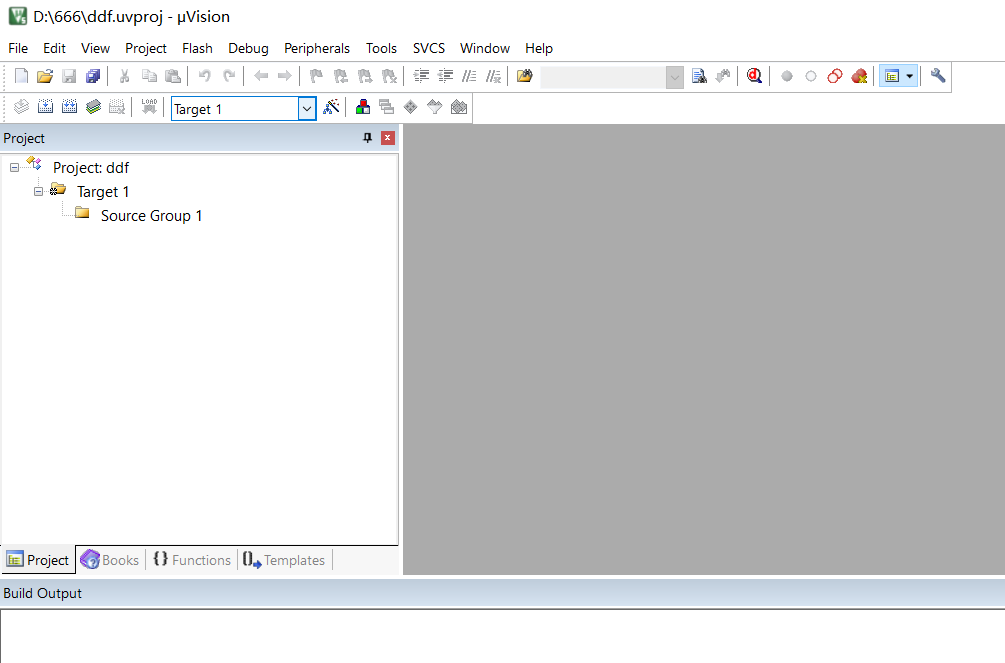Screen dimensions: 1005x663
Task: Open the View menu
Action: pyautogui.click(x=96, y=48)
